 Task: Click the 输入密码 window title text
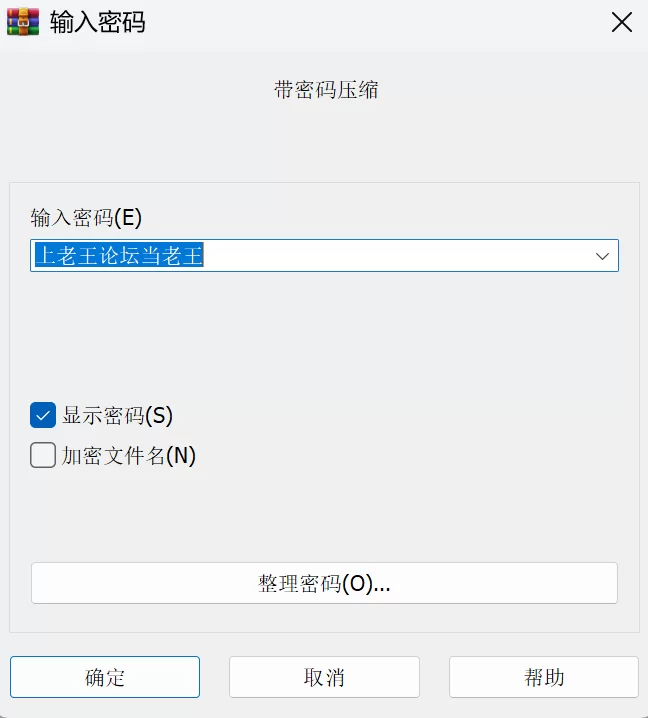[x=98, y=23]
